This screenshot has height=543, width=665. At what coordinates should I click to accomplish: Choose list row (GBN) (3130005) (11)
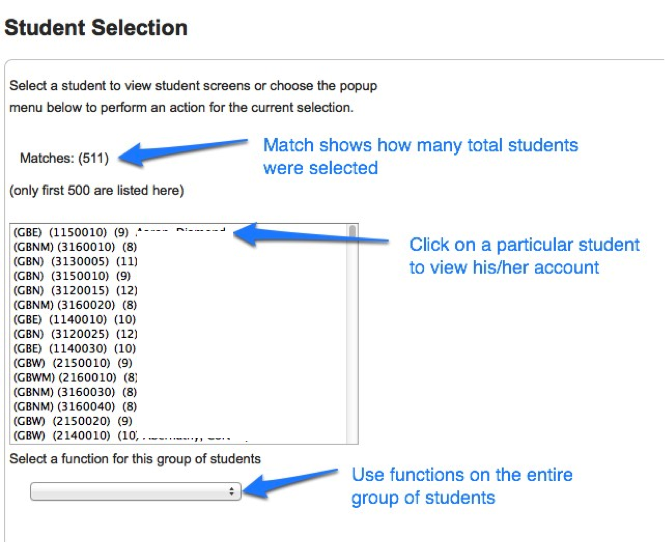(75, 260)
